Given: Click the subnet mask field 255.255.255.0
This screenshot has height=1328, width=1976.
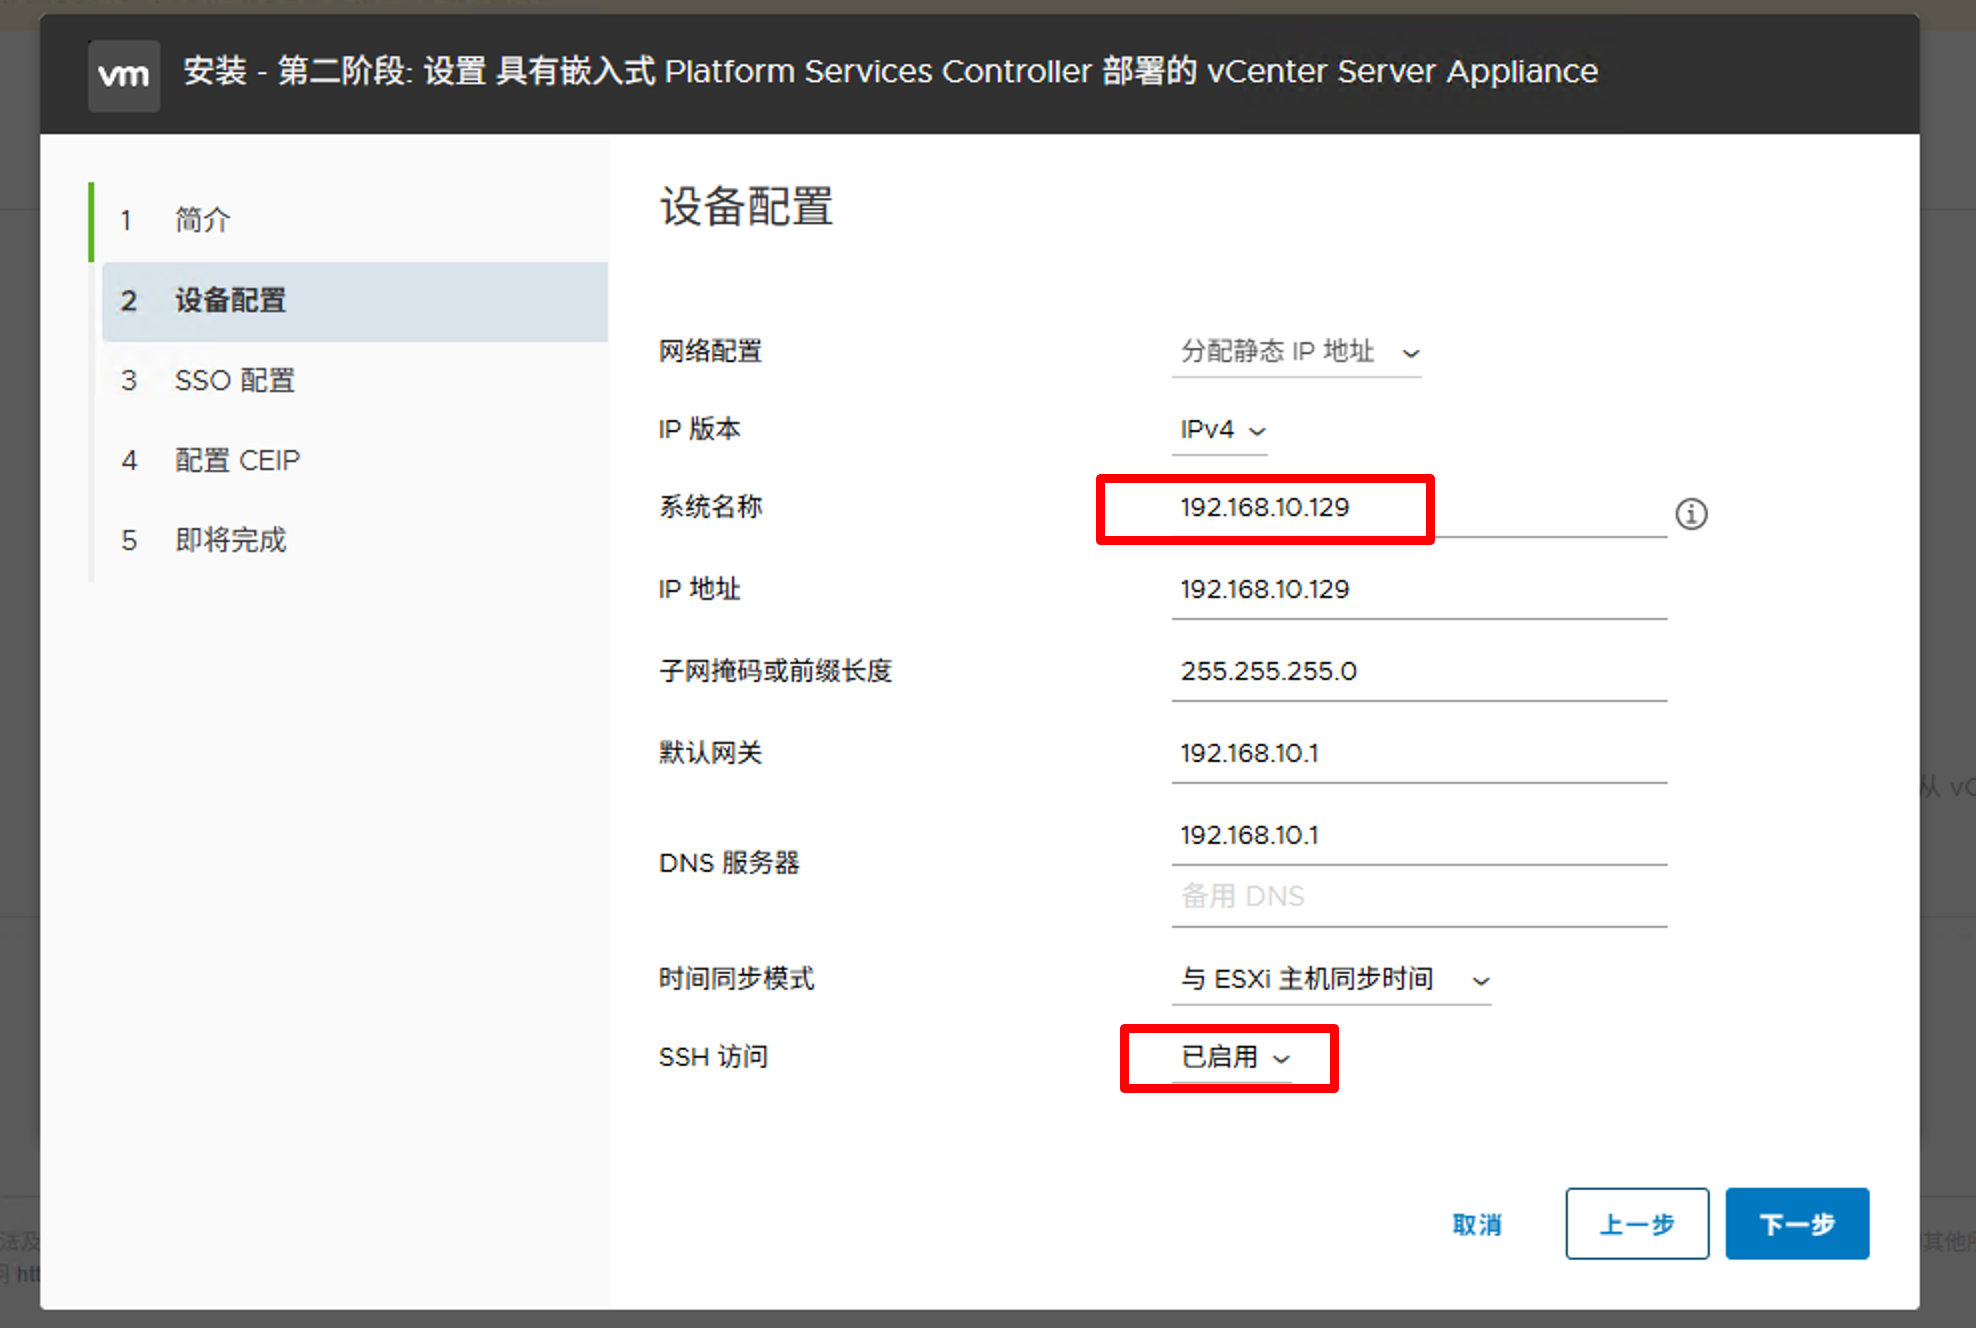Looking at the screenshot, I should (1419, 672).
